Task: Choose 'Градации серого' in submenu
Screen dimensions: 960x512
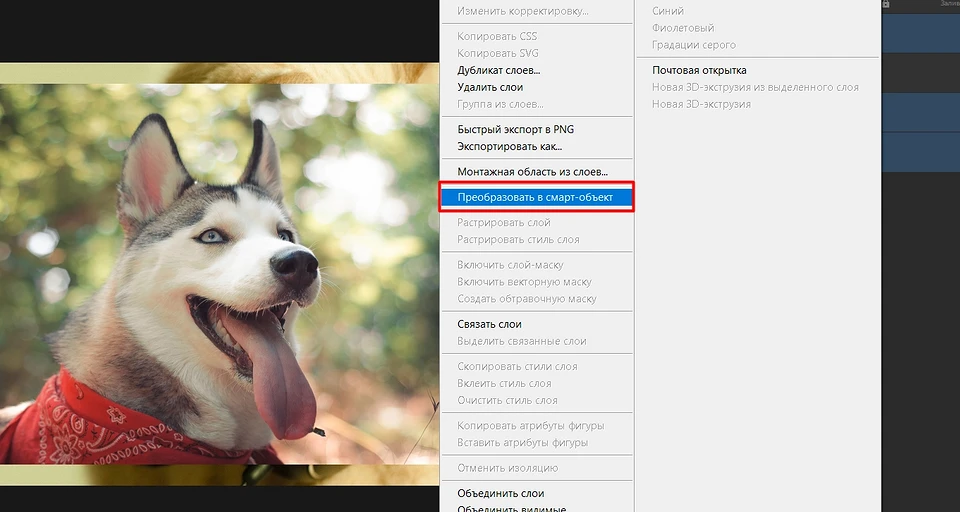Action: 693,45
